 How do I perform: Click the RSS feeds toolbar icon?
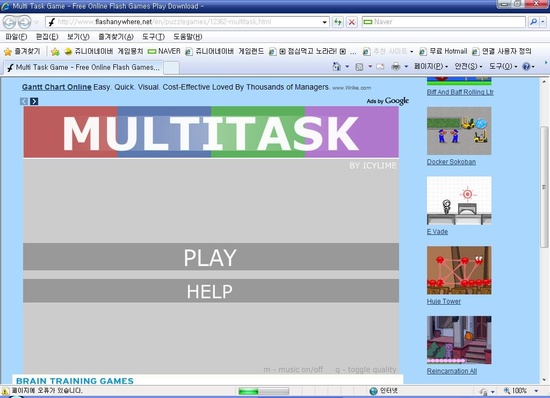(x=359, y=67)
